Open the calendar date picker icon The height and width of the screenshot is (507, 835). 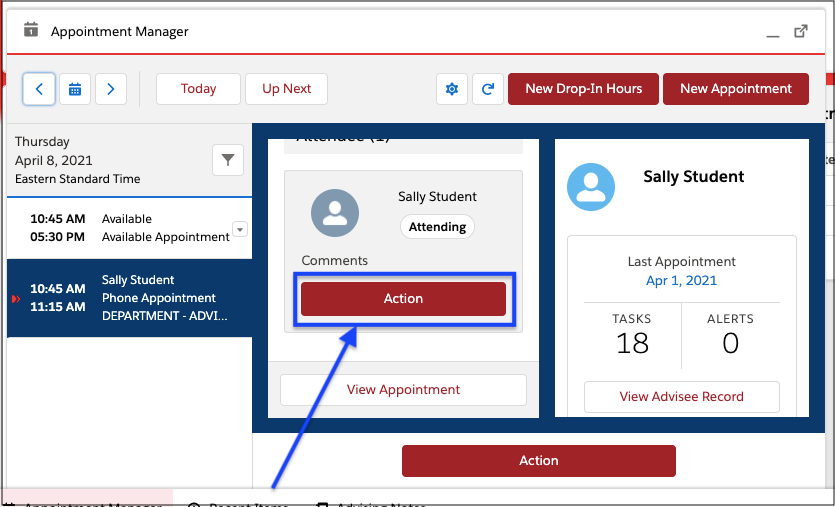pyautogui.click(x=75, y=89)
